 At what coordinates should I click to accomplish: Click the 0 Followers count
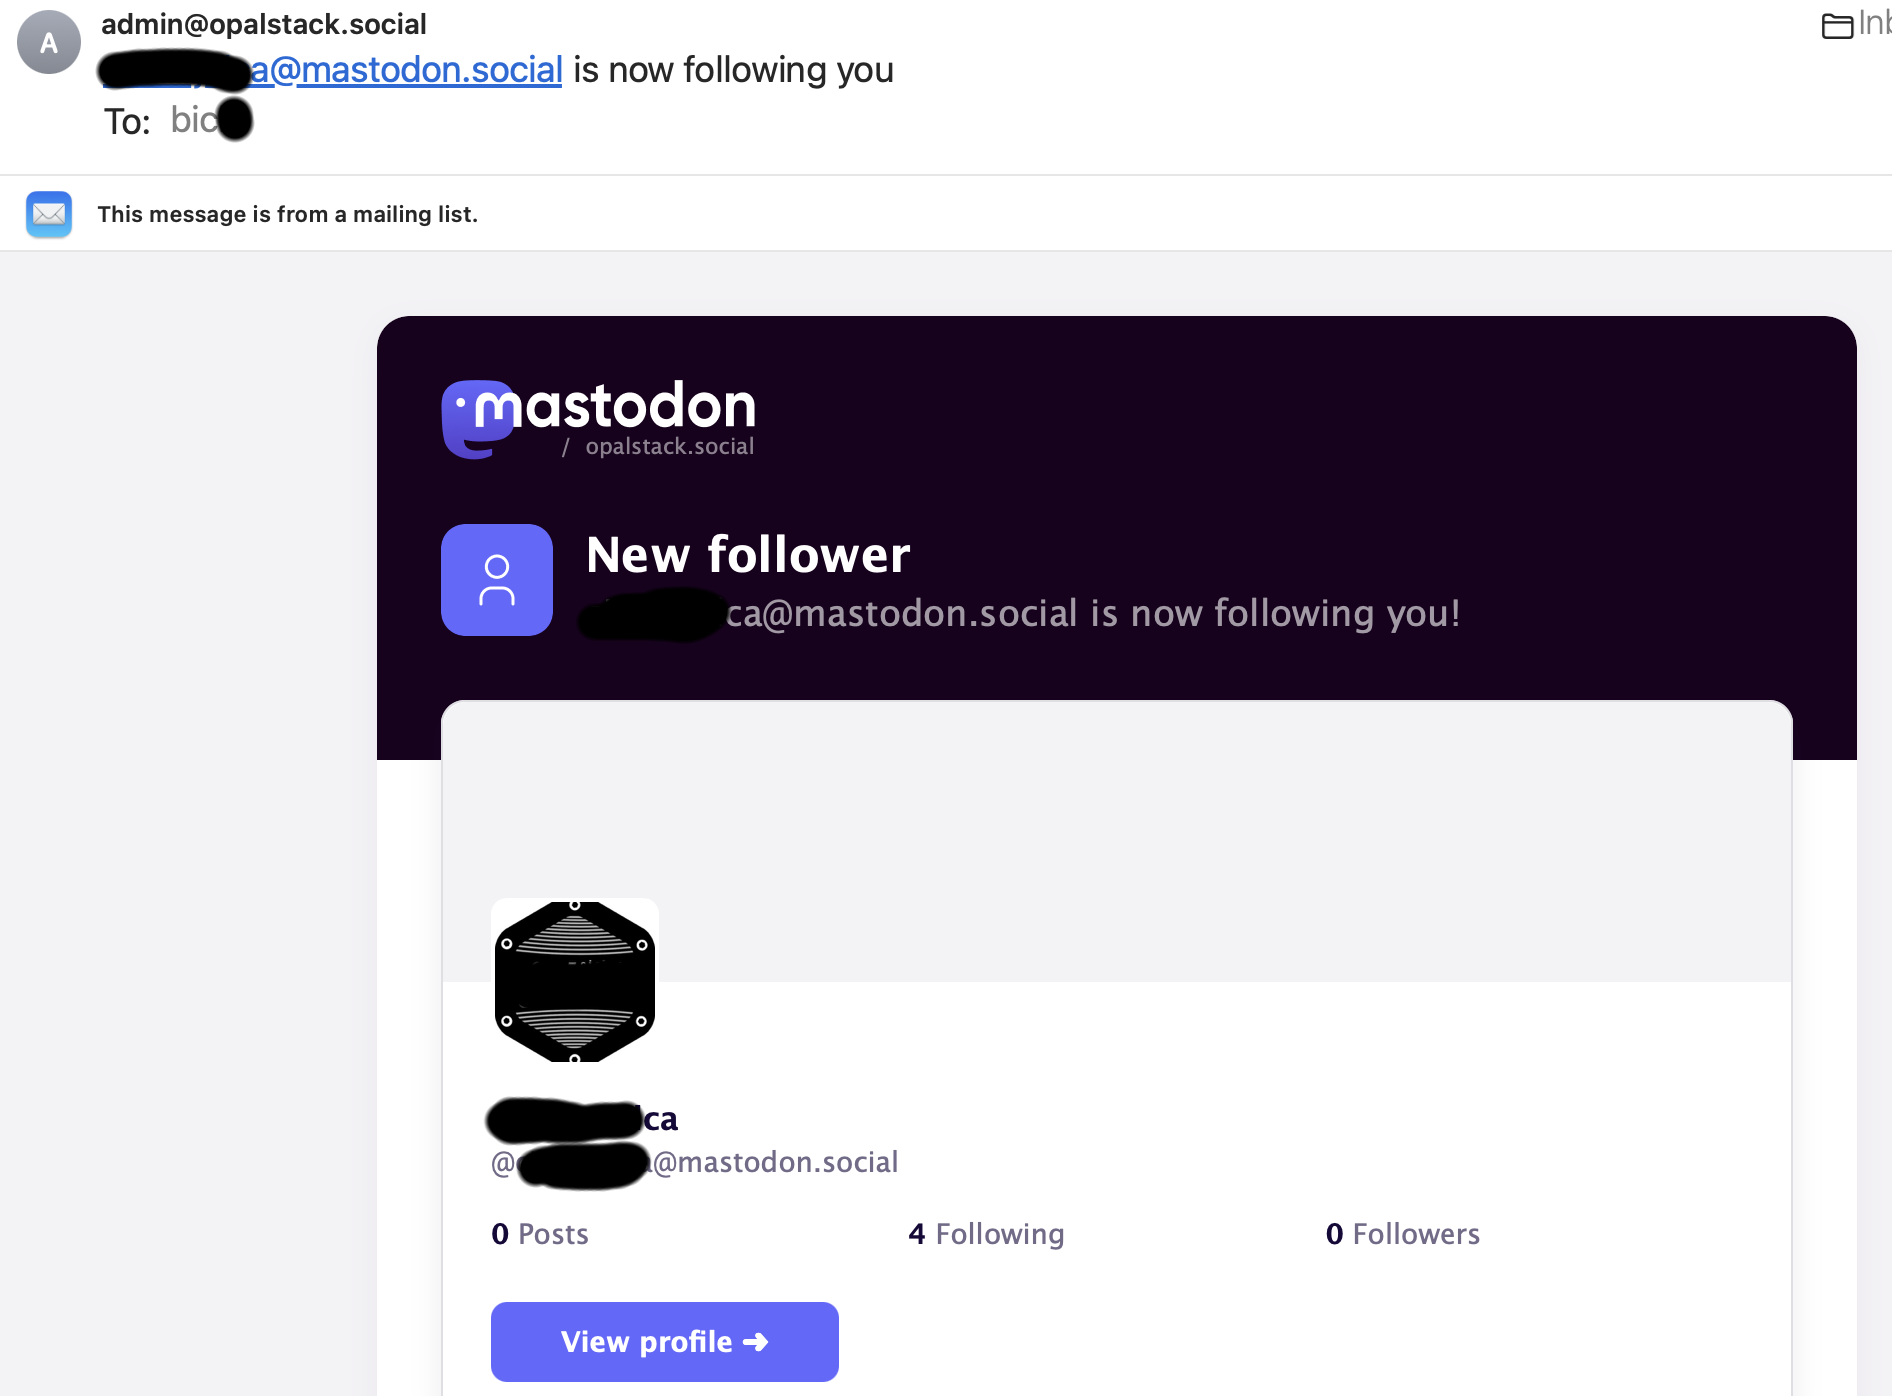point(1403,1234)
